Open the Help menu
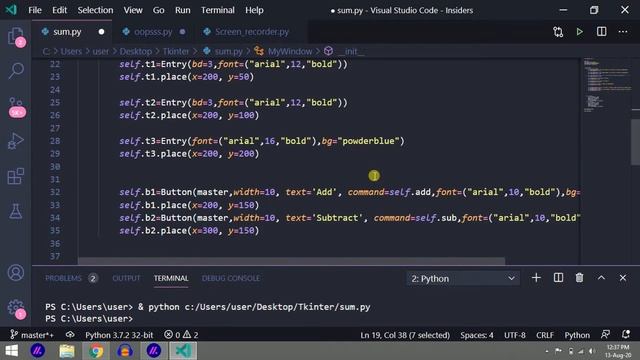 tap(254, 10)
